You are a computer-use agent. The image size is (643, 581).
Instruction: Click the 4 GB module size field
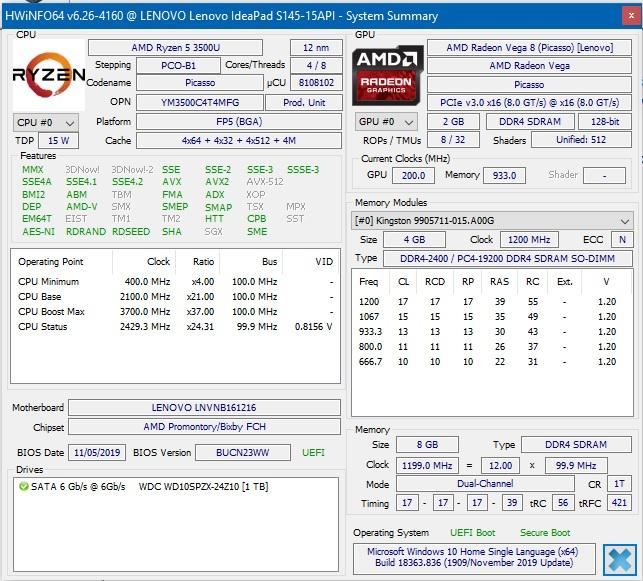[414, 240]
